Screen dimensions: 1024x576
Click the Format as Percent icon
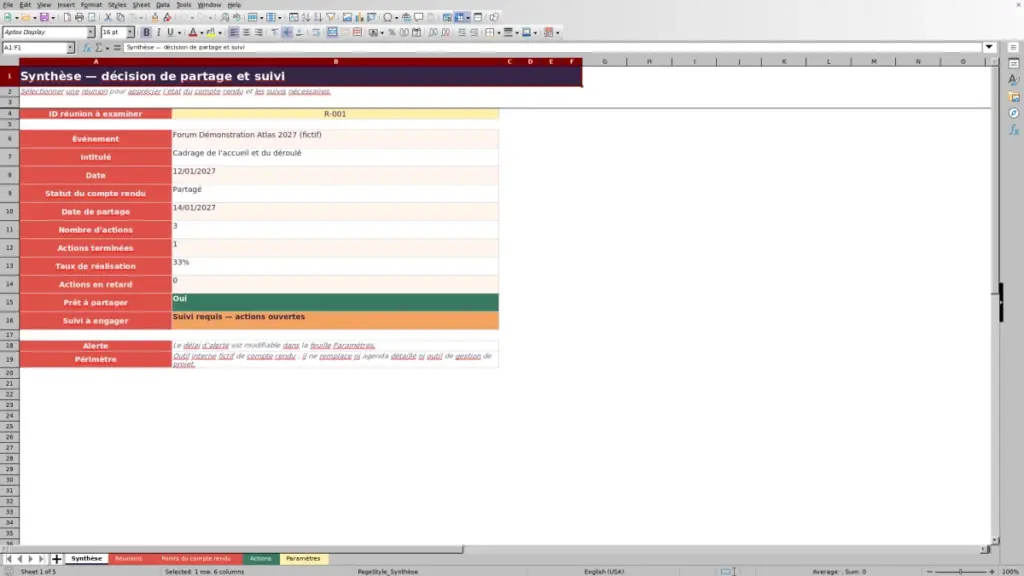coord(392,32)
